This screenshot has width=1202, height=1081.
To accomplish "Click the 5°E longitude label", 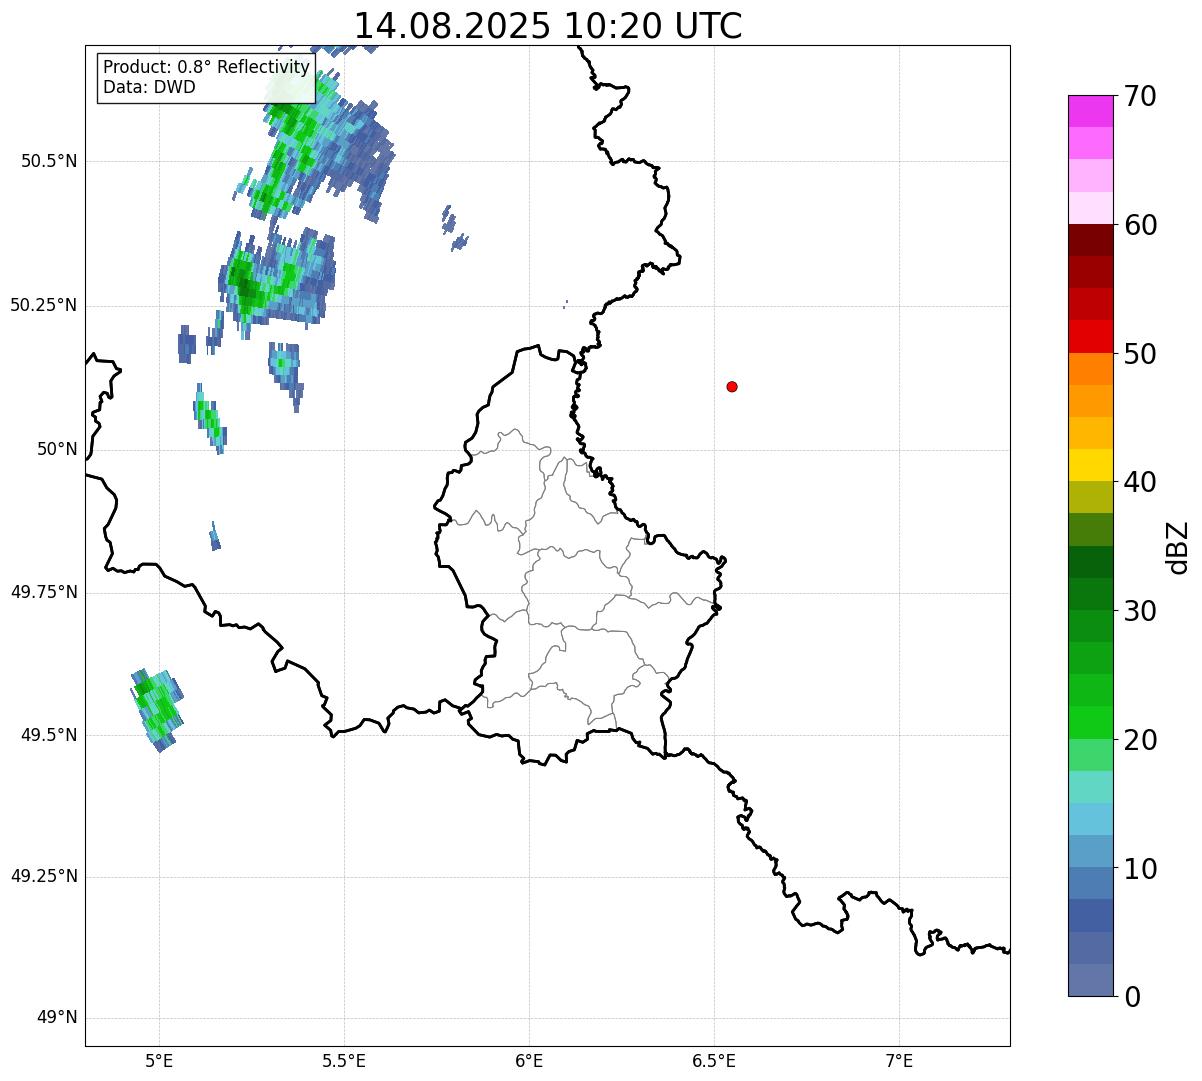I will [159, 1060].
